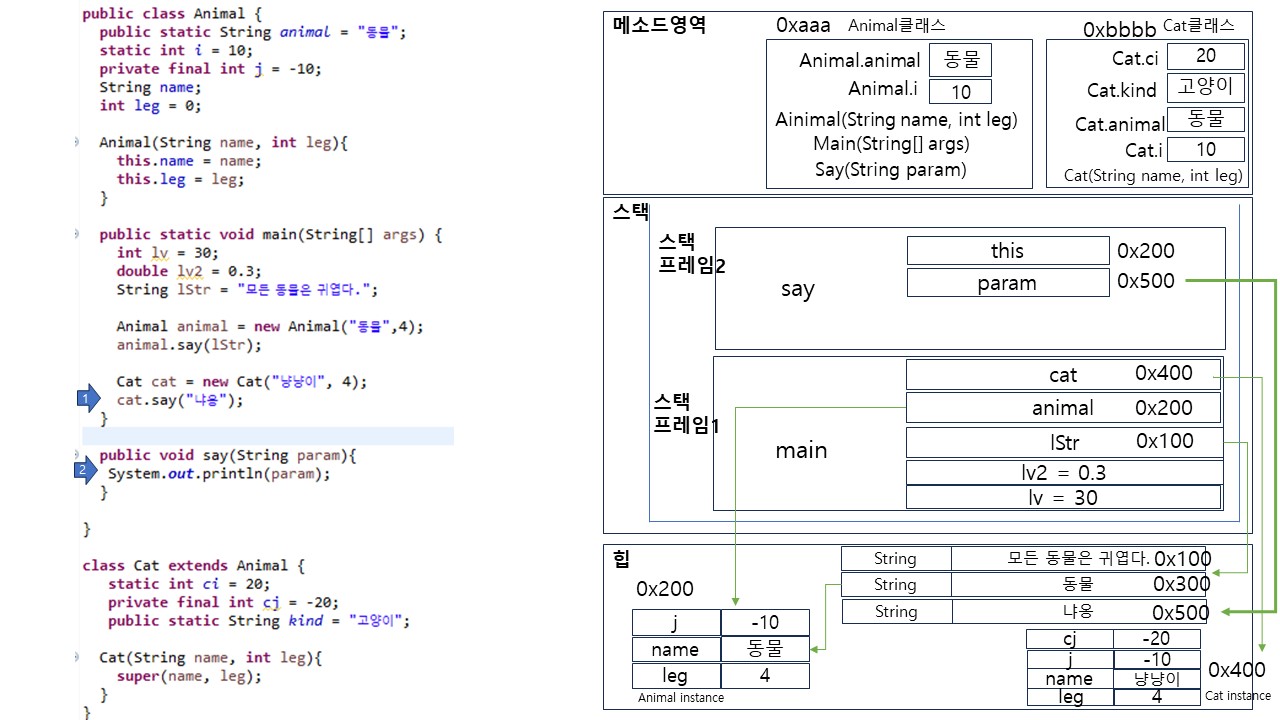Collapse the Cat constructor code fold marker
Image resolution: width=1280 pixels, height=720 pixels.
pyautogui.click(x=76, y=658)
